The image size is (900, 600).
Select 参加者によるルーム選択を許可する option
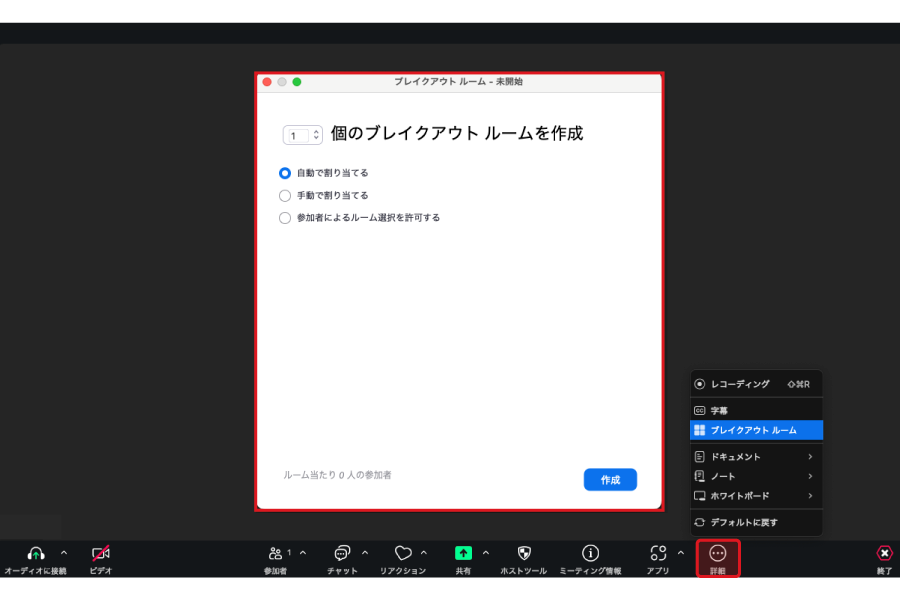[x=285, y=218]
